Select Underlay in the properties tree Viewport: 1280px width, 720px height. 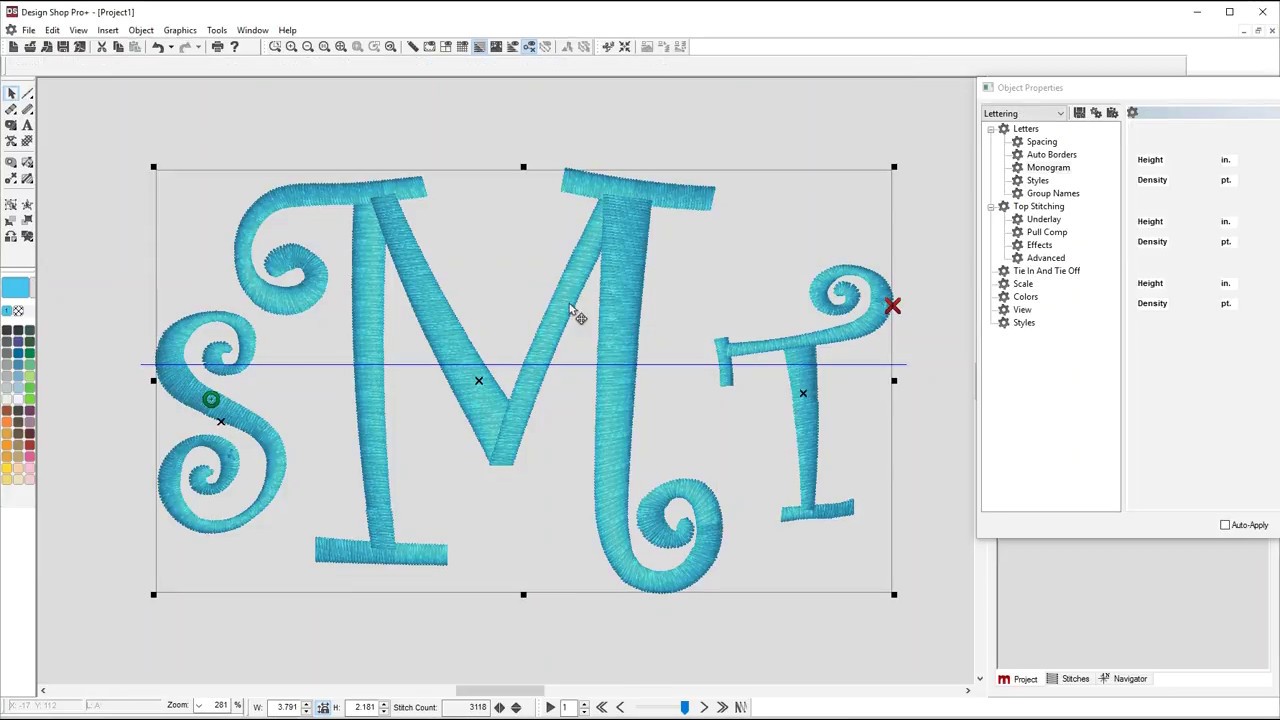[1043, 220]
